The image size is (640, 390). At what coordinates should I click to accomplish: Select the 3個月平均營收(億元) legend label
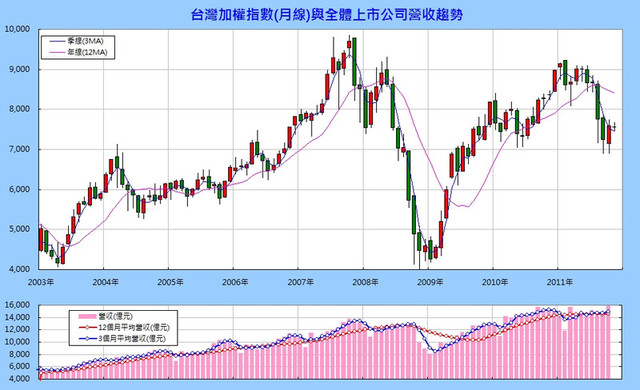click(132, 339)
